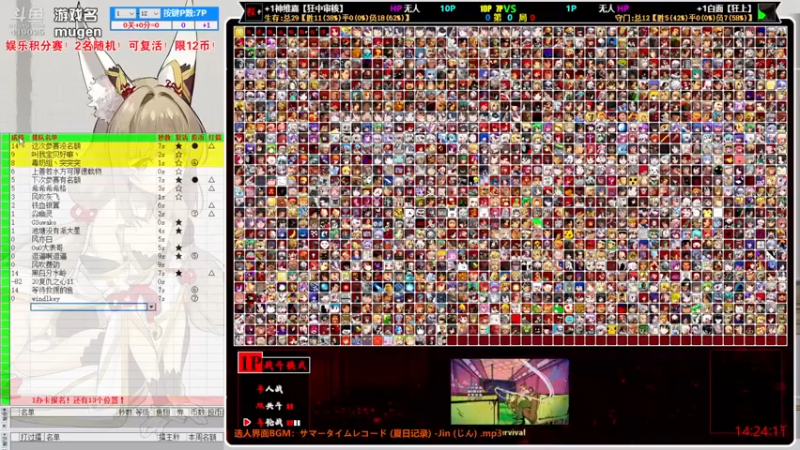Click filled star in GSuwako row
Viewport: 800px width, 450px height.
[179, 222]
